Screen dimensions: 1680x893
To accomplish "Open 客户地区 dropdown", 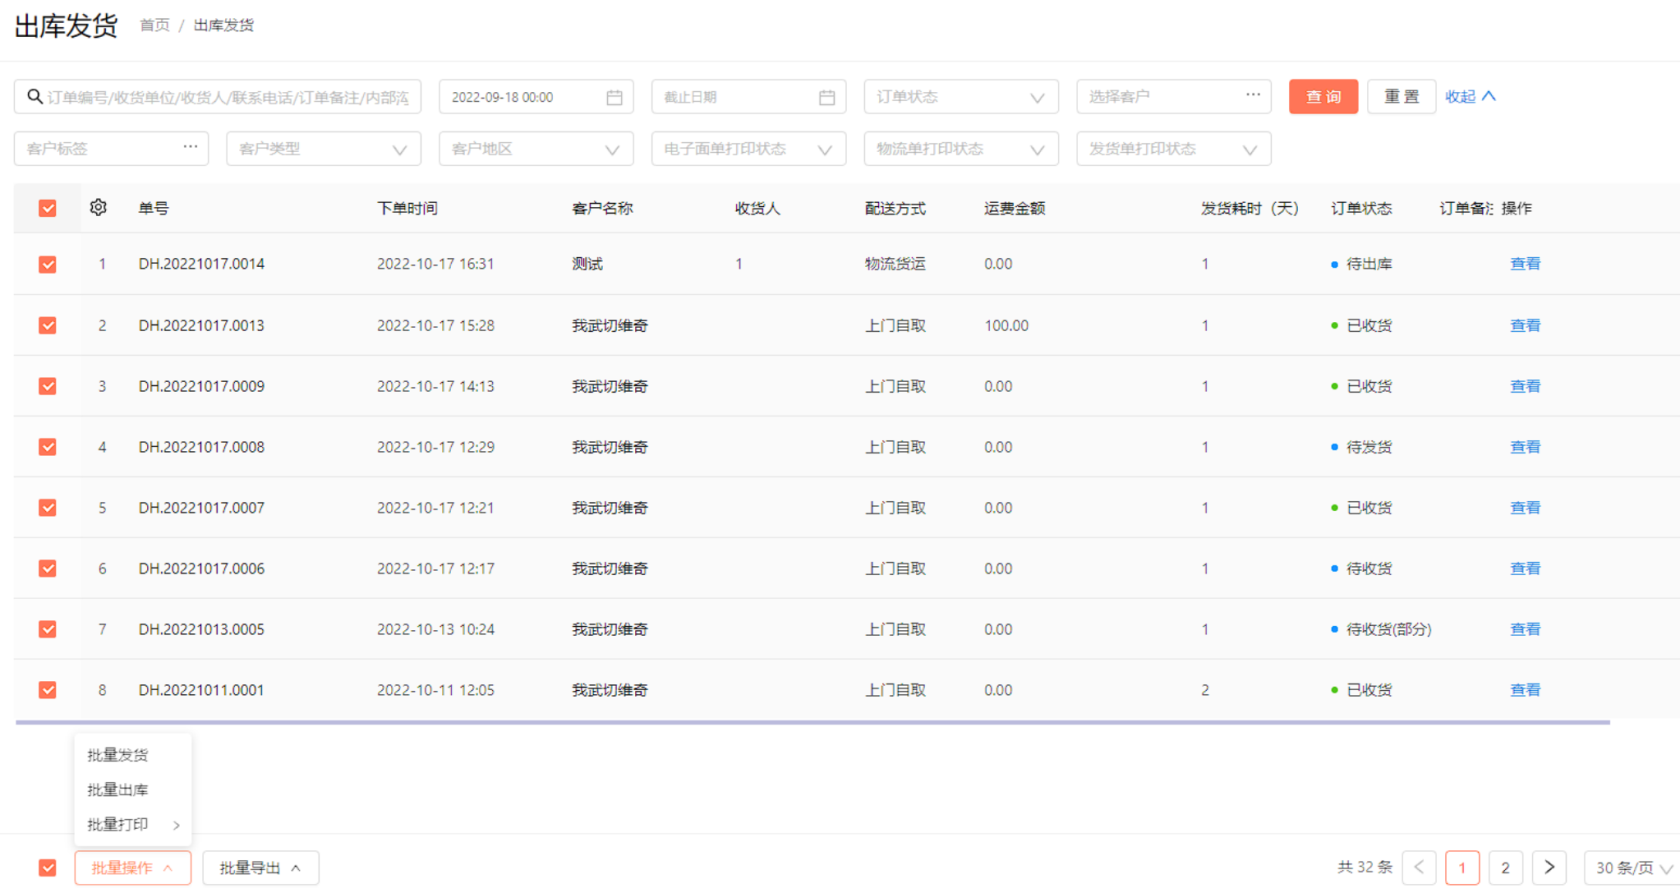I will [536, 149].
